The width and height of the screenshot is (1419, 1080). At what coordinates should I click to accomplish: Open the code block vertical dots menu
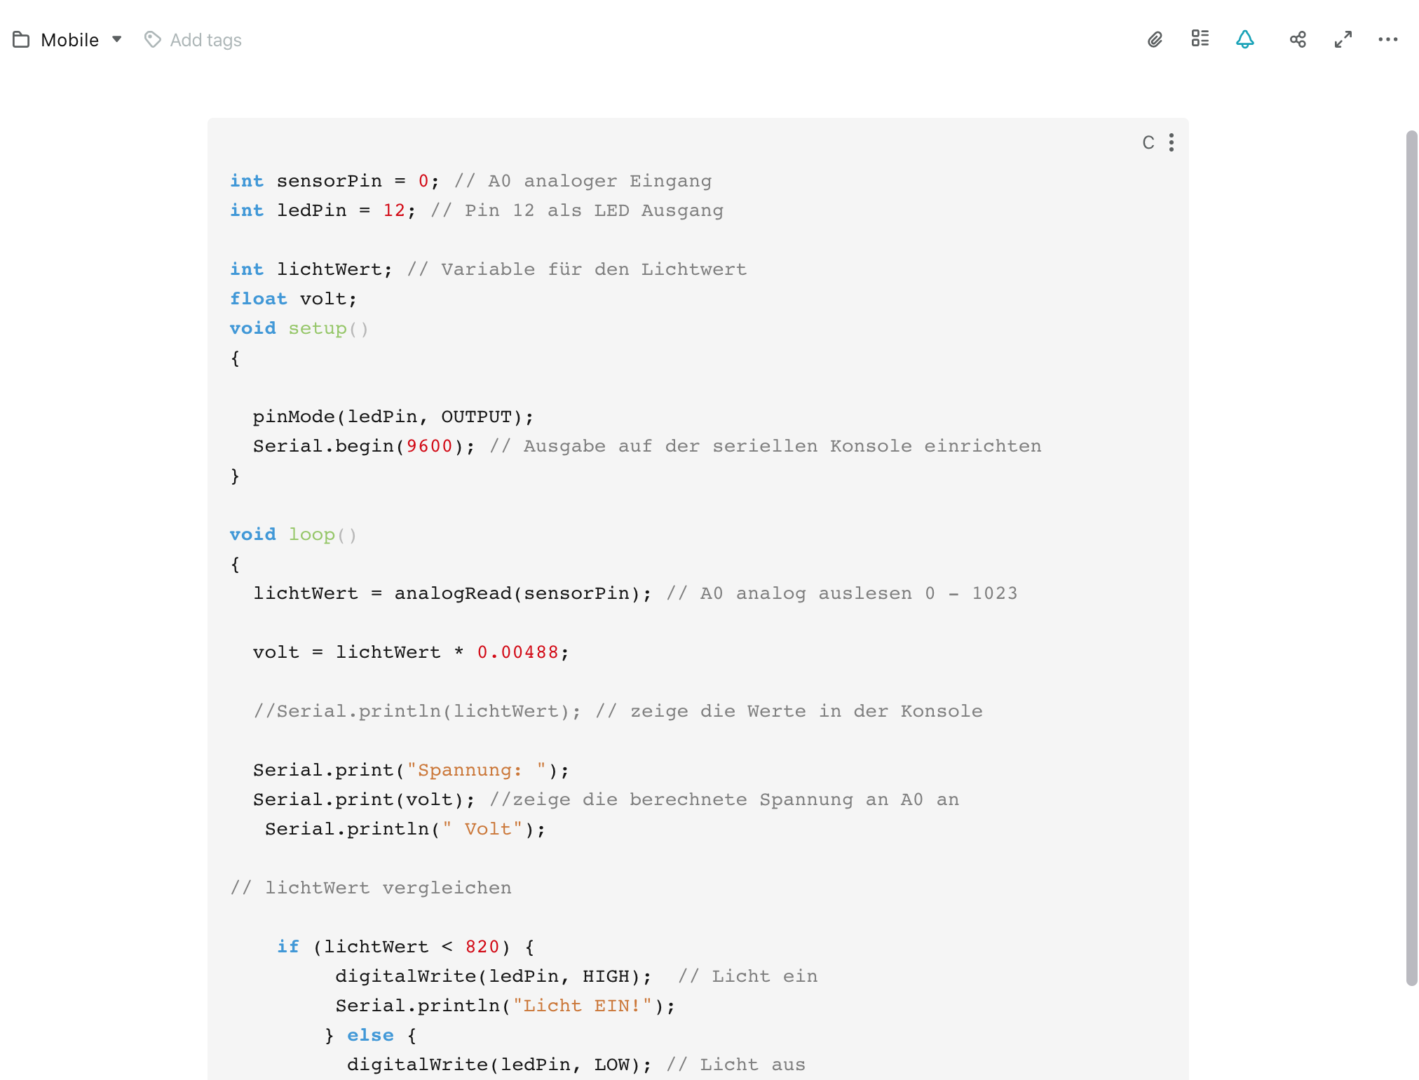coord(1171,143)
